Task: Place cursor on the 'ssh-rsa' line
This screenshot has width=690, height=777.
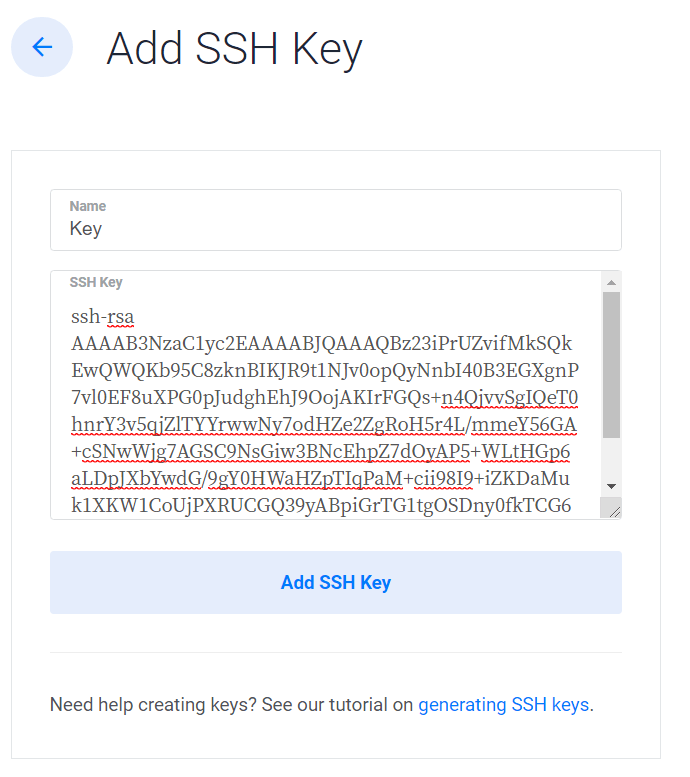Action: point(103,317)
